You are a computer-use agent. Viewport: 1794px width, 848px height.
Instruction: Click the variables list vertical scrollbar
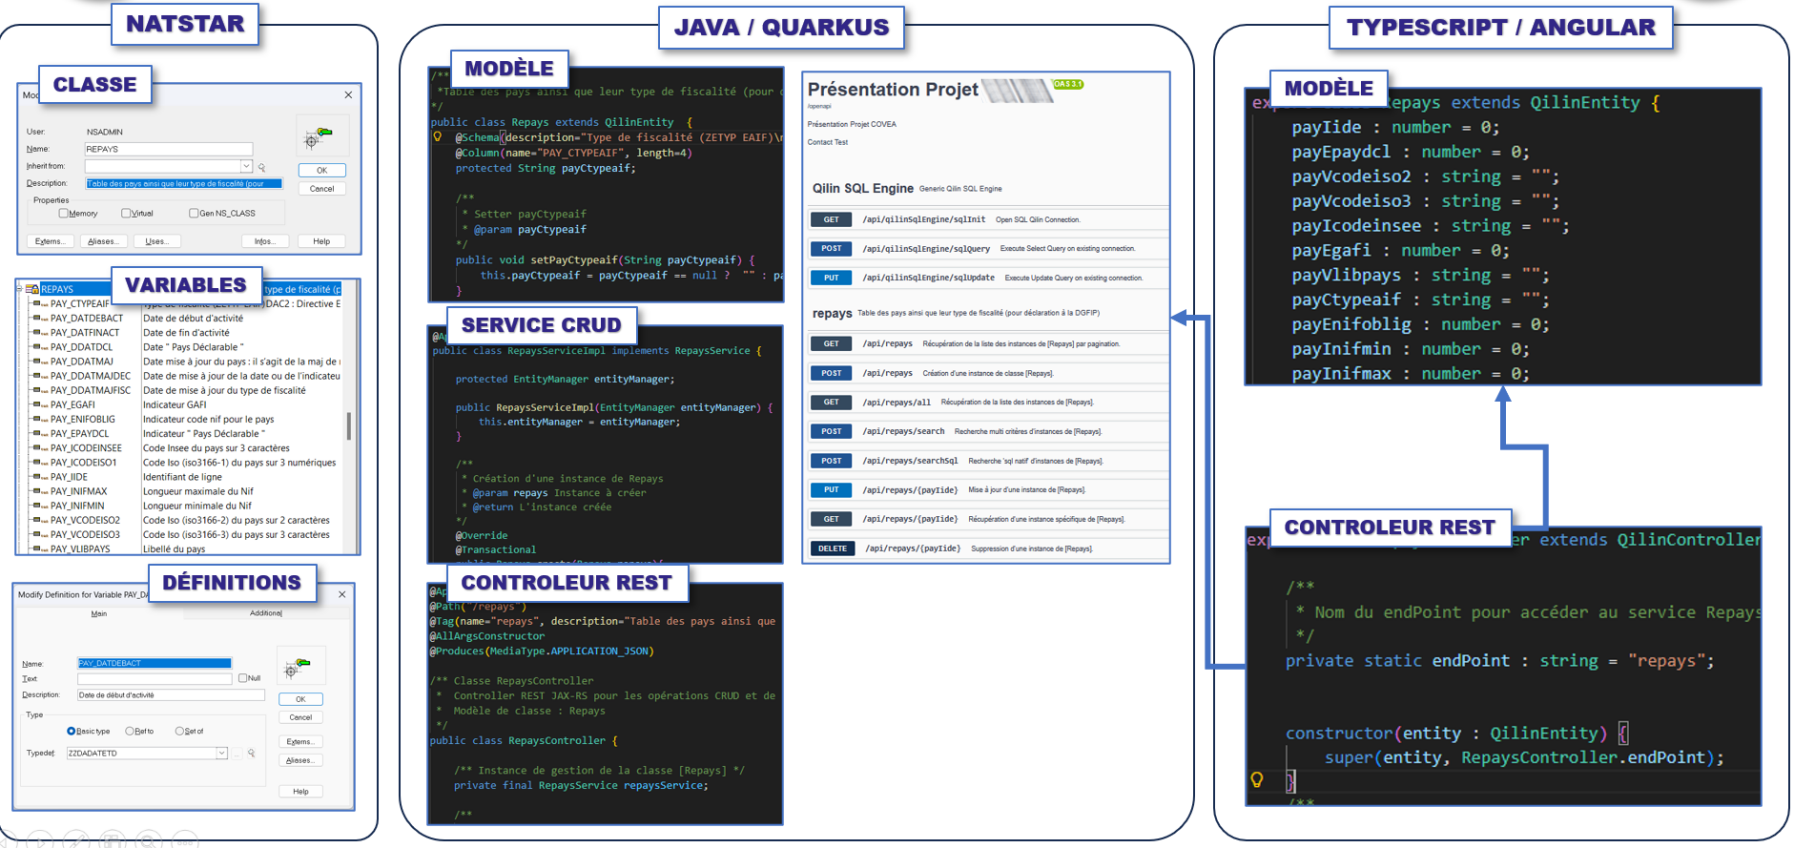pyautogui.click(x=348, y=425)
